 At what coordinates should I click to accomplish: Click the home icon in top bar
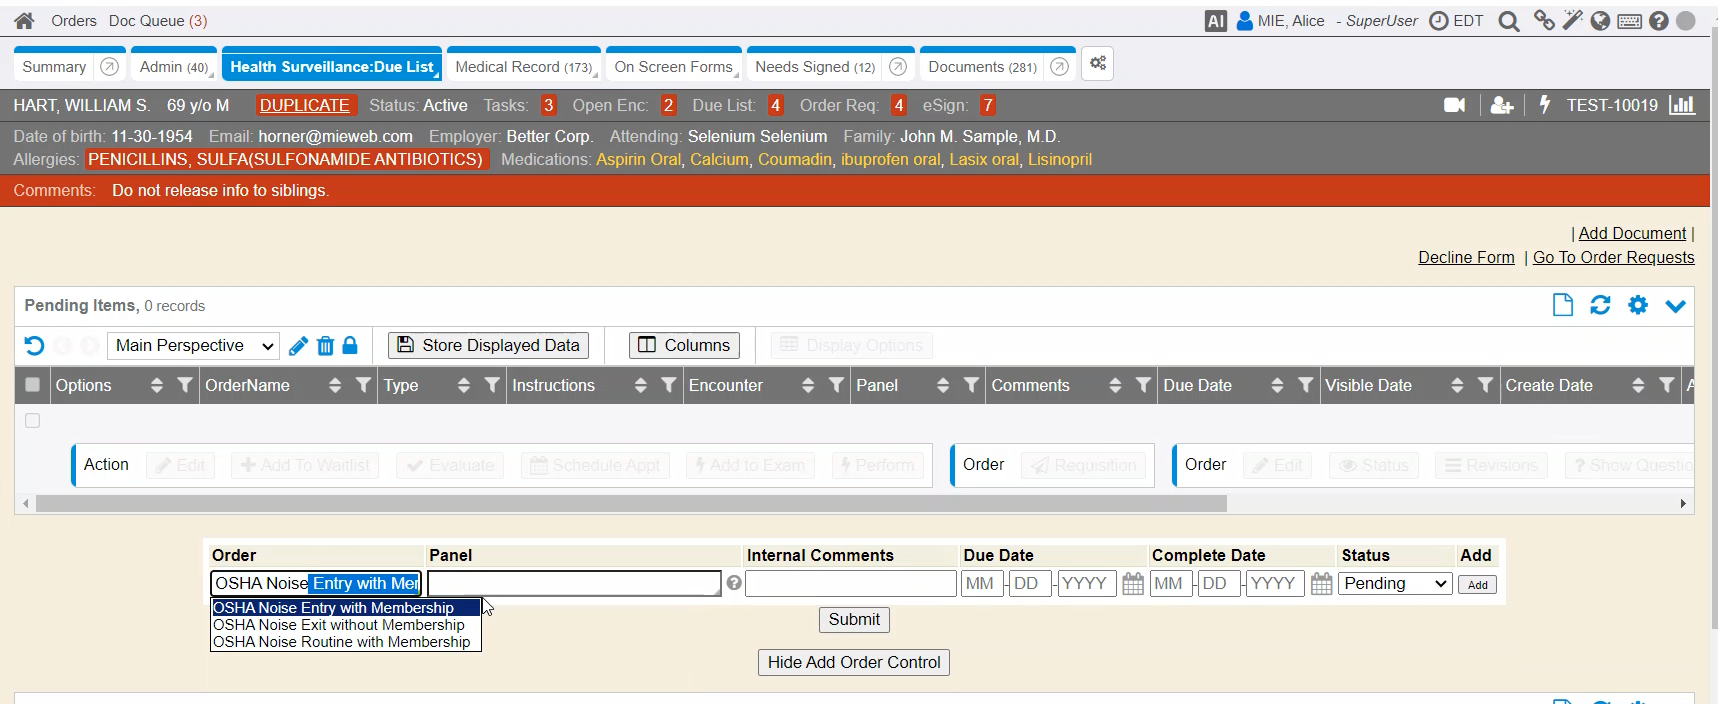pos(24,21)
